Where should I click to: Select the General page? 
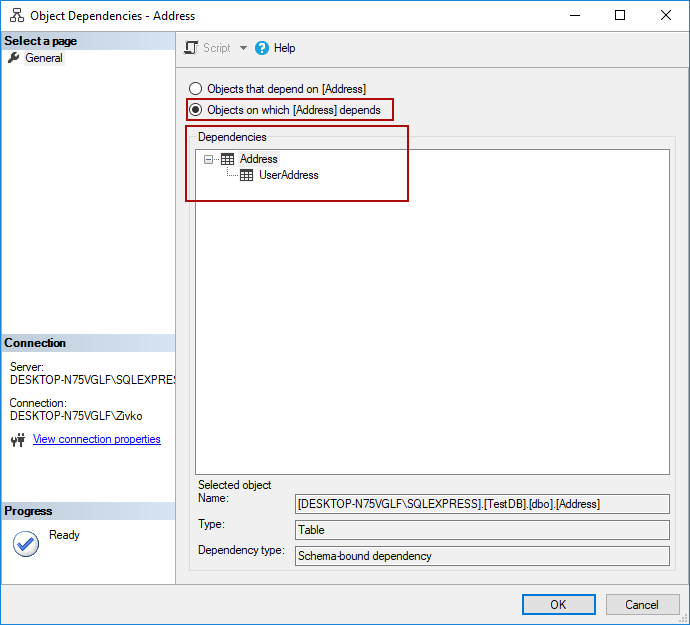point(44,58)
